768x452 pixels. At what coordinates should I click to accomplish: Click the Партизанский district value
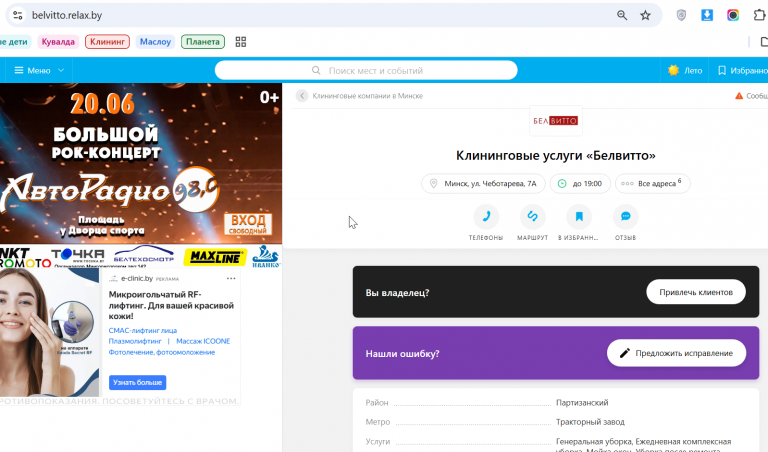pyautogui.click(x=582, y=403)
